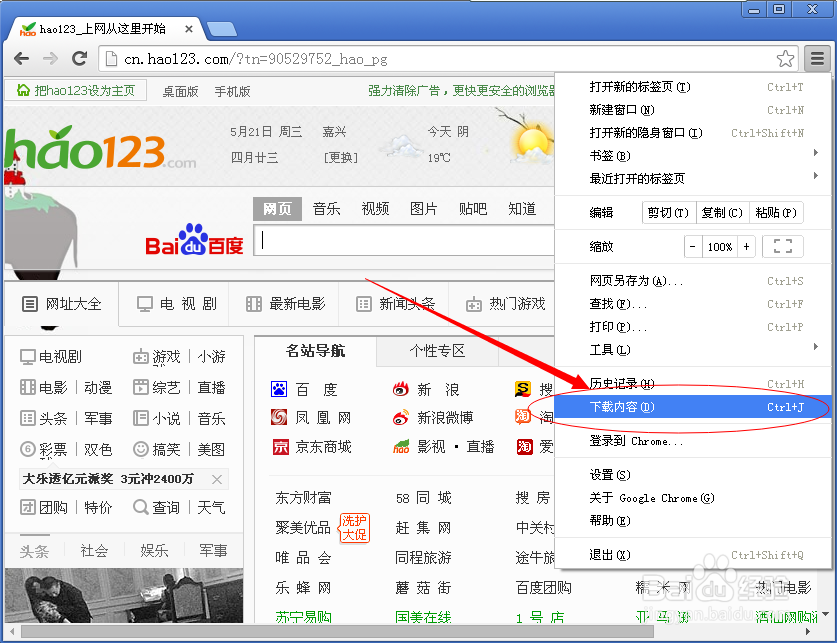The width and height of the screenshot is (837, 643).
Task: Expand 最近打开的标签页 submenu
Action: pos(692,178)
